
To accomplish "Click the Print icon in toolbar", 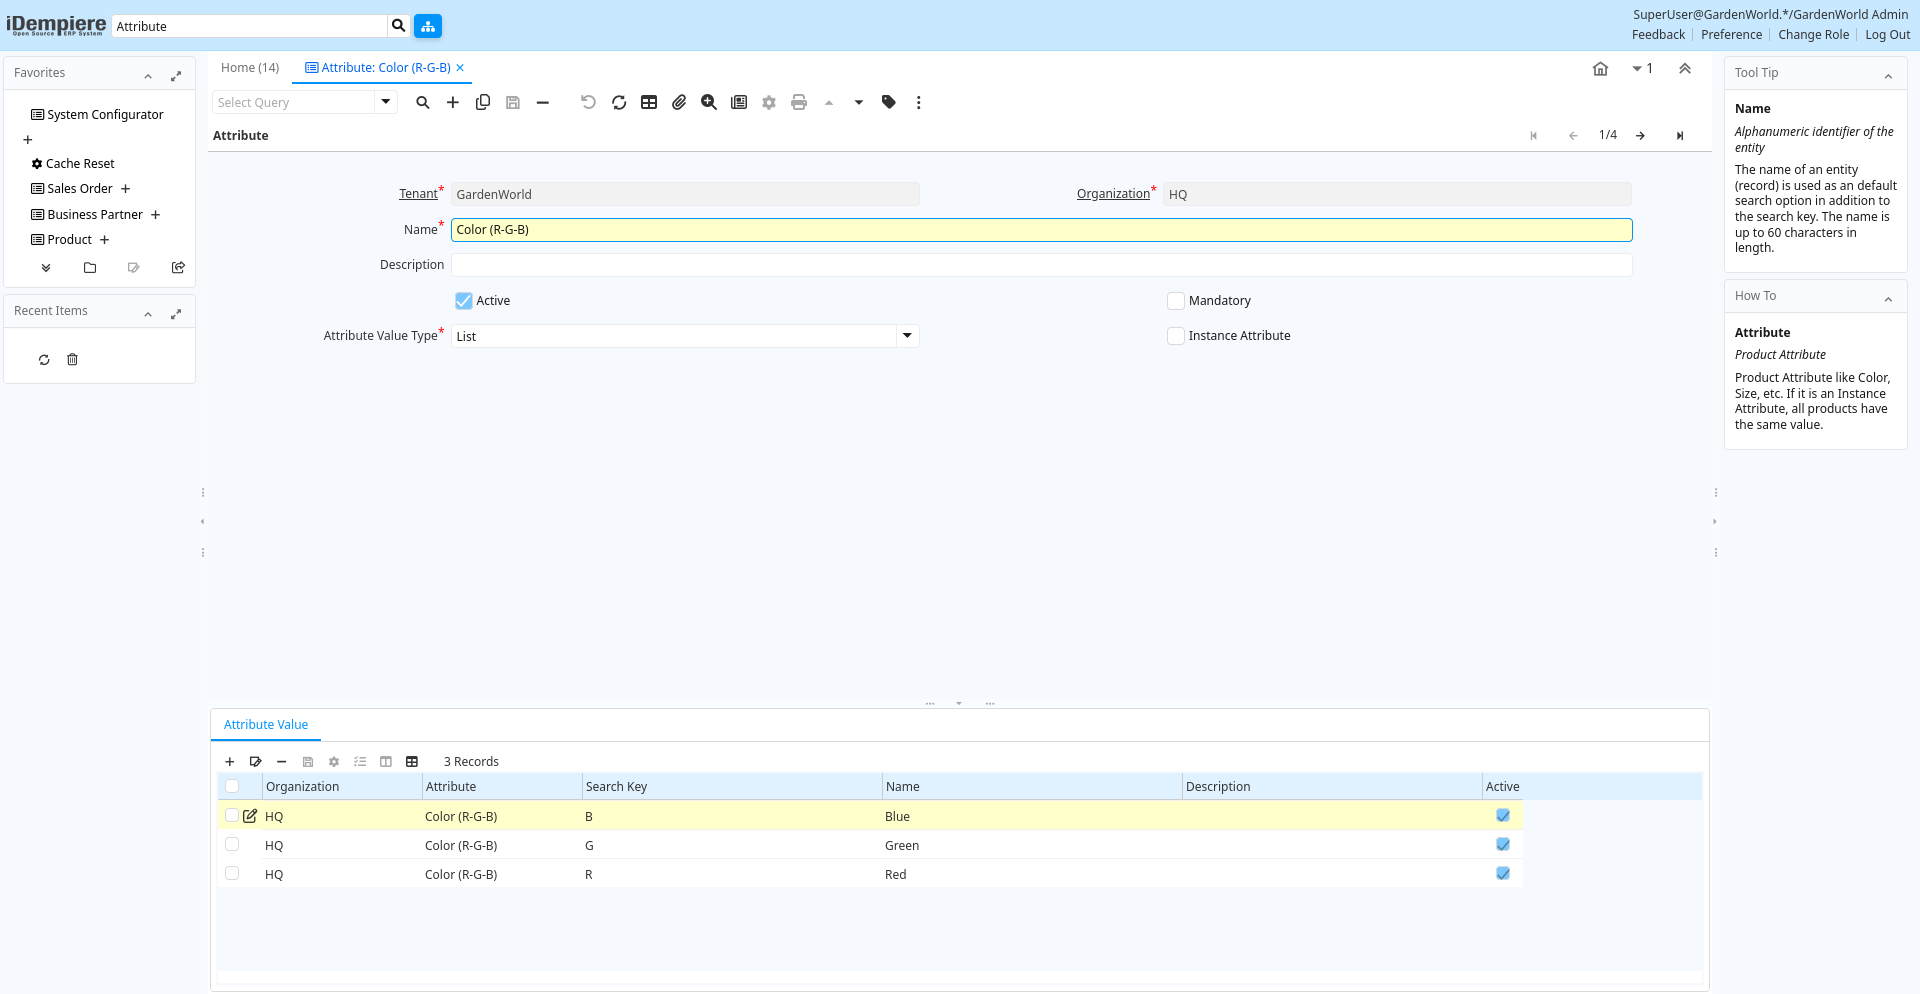I will [799, 102].
